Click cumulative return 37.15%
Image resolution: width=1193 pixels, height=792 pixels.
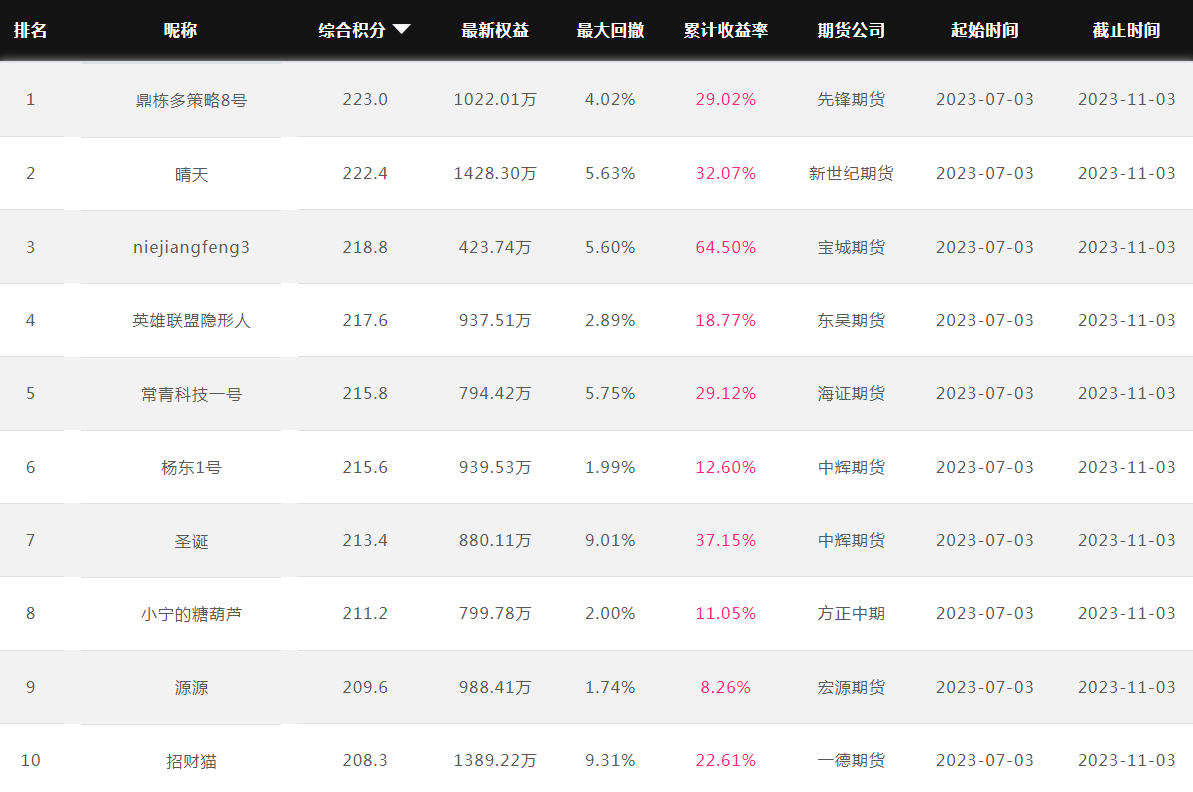point(726,540)
